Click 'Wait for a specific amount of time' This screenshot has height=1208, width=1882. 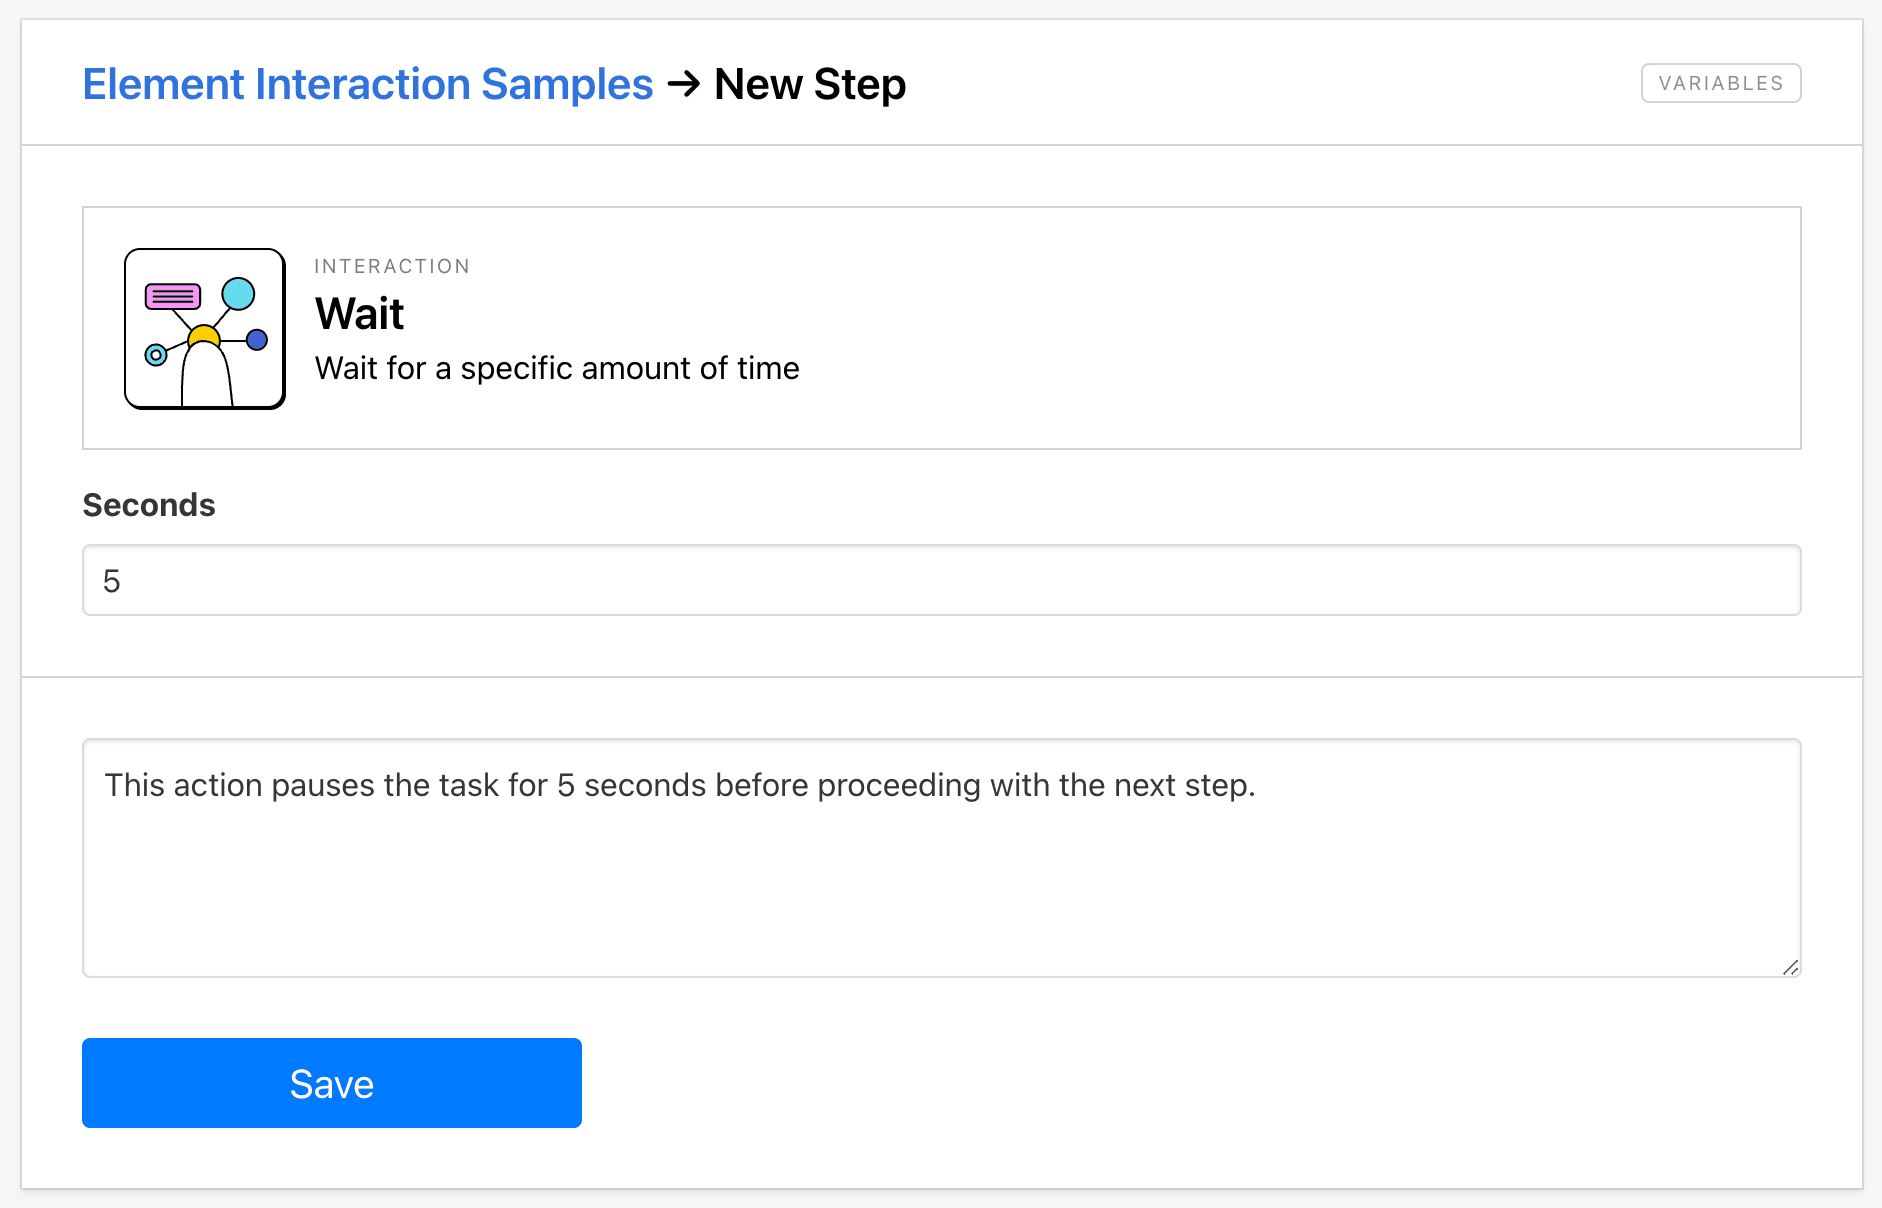coord(557,368)
